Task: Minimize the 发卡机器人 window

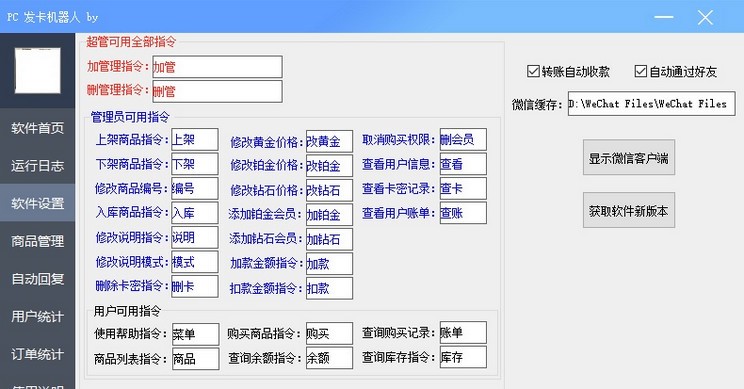Action: 664,17
